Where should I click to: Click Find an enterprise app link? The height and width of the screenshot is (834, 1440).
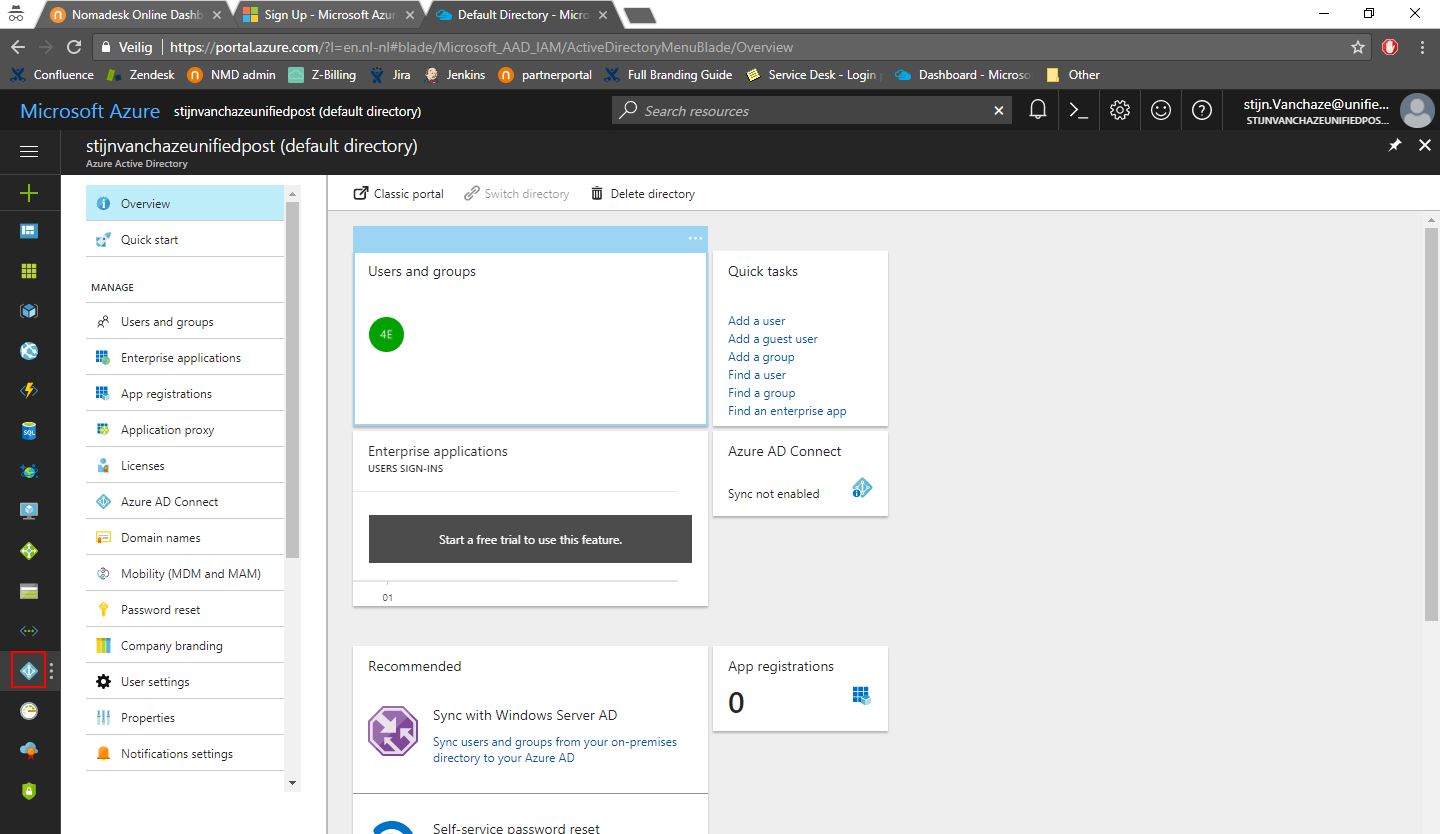click(x=787, y=411)
